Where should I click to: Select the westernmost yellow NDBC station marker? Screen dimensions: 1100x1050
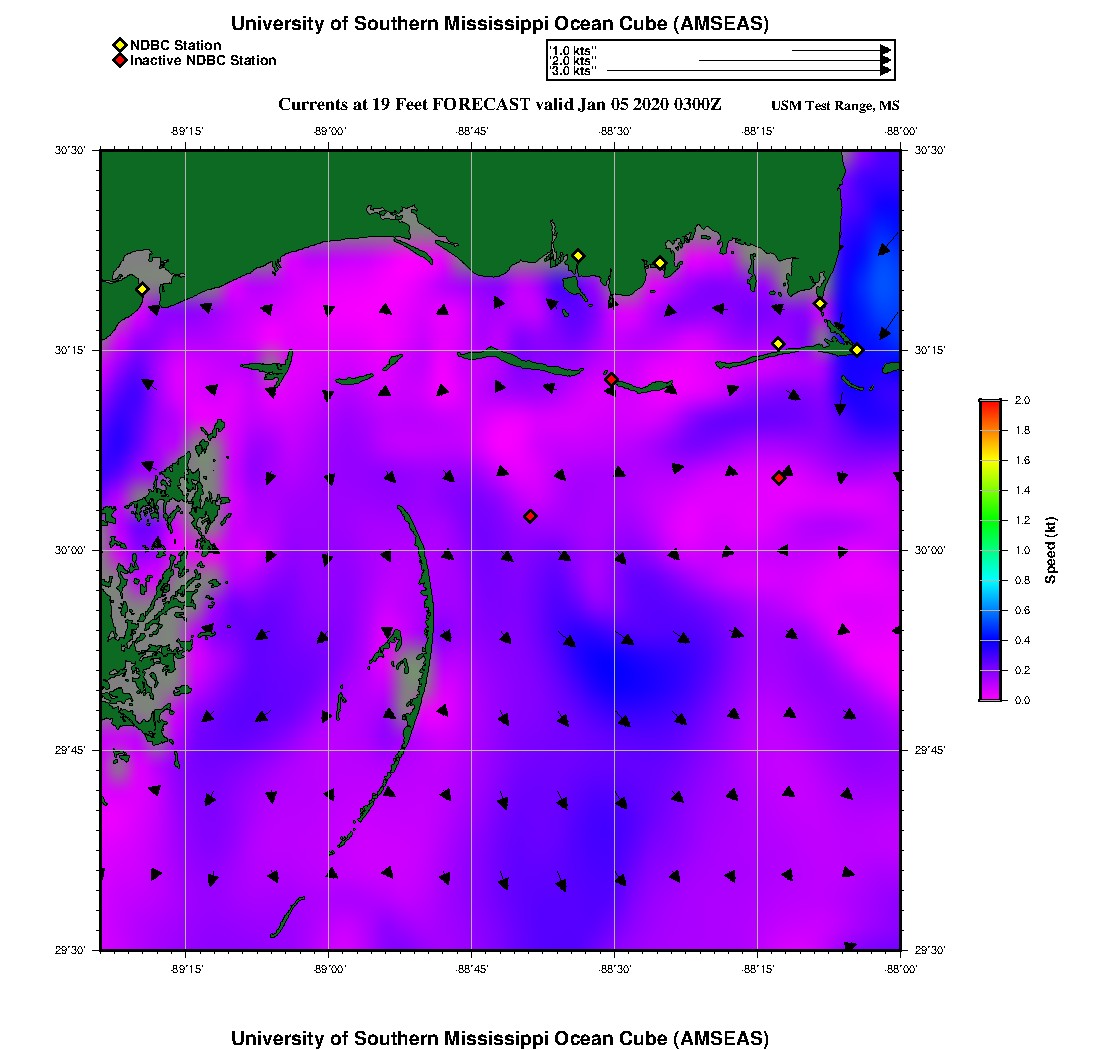coord(142,289)
